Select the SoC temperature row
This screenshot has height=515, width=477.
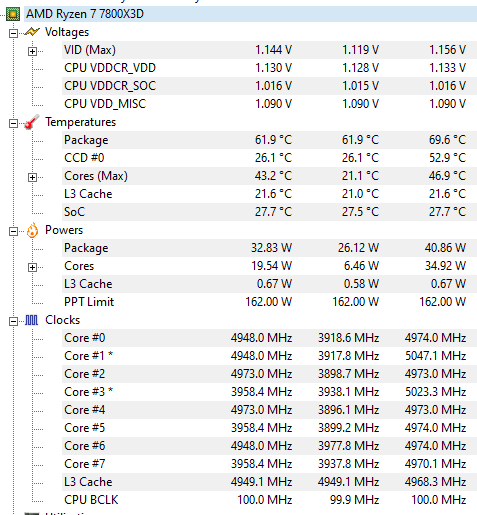point(269,212)
